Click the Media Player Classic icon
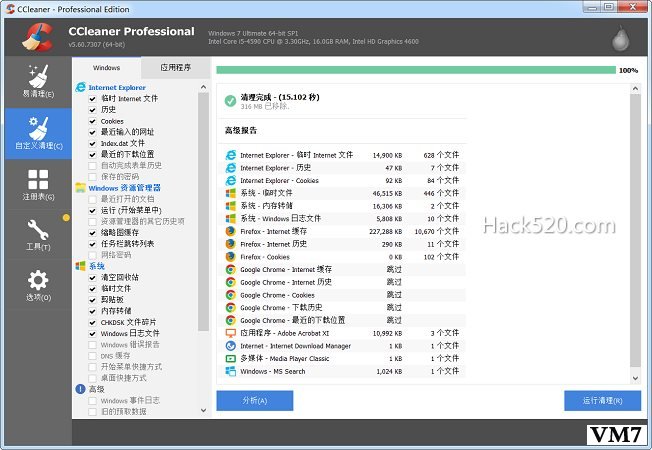This screenshot has height=450, width=652. click(230, 359)
